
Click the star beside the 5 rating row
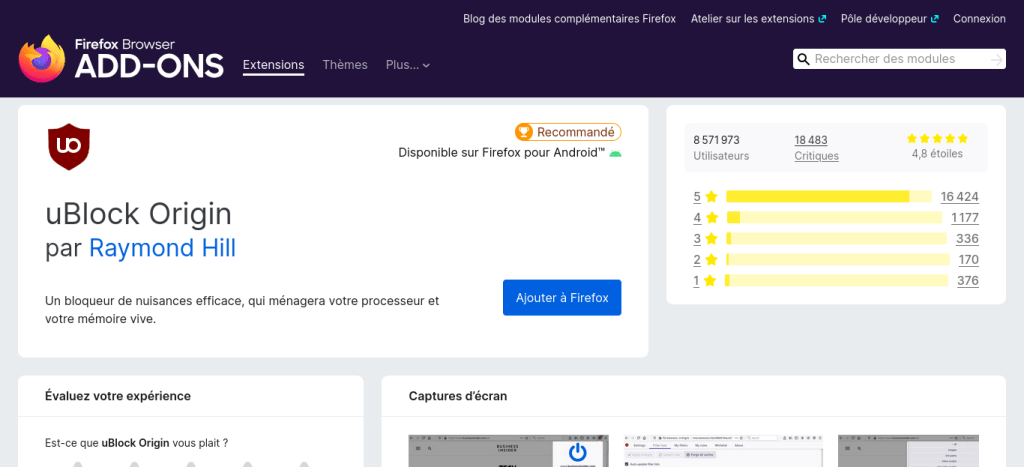(x=711, y=197)
